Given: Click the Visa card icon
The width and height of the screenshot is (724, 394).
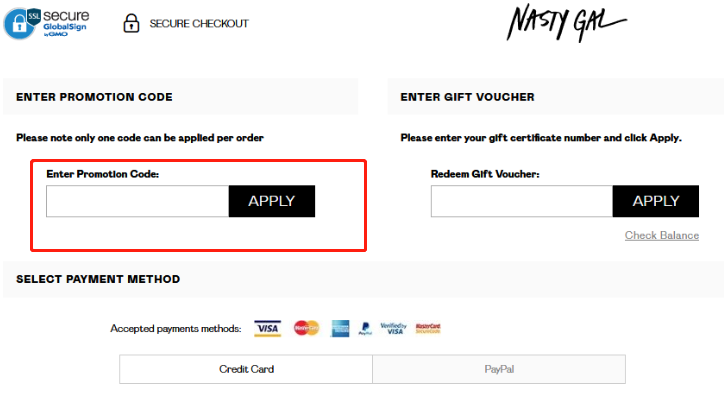Looking at the screenshot, I should [x=267, y=328].
